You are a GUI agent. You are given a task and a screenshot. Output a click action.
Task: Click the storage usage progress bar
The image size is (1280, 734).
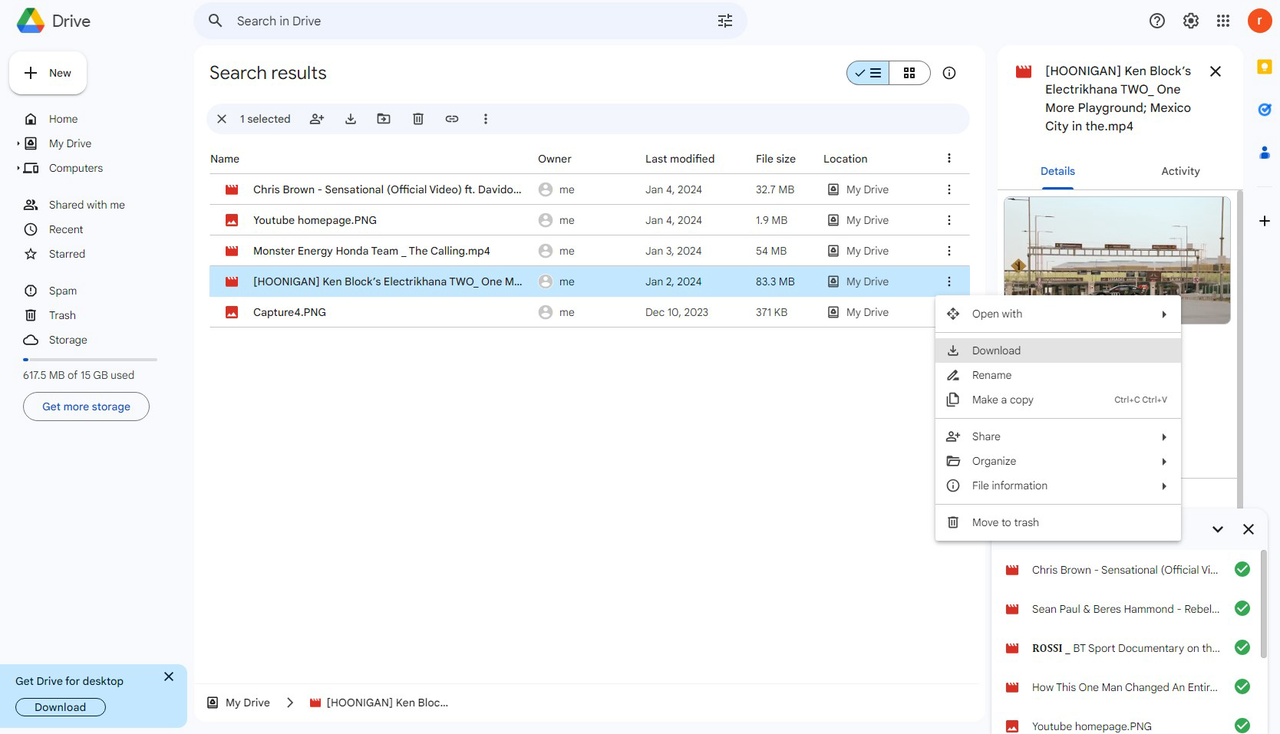(90, 359)
